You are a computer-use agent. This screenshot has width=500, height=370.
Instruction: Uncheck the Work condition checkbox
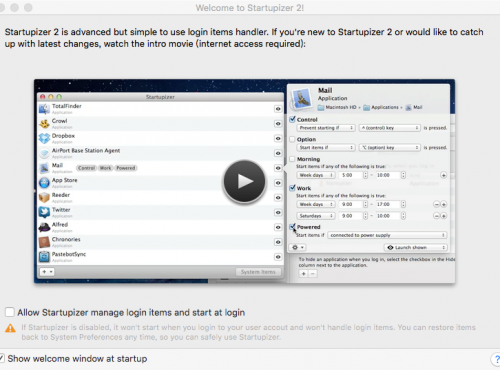click(x=292, y=188)
